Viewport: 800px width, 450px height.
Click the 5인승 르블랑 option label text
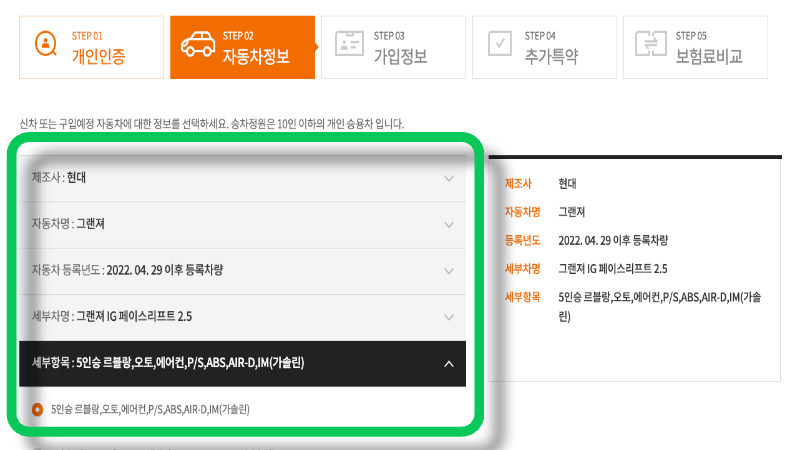150,409
